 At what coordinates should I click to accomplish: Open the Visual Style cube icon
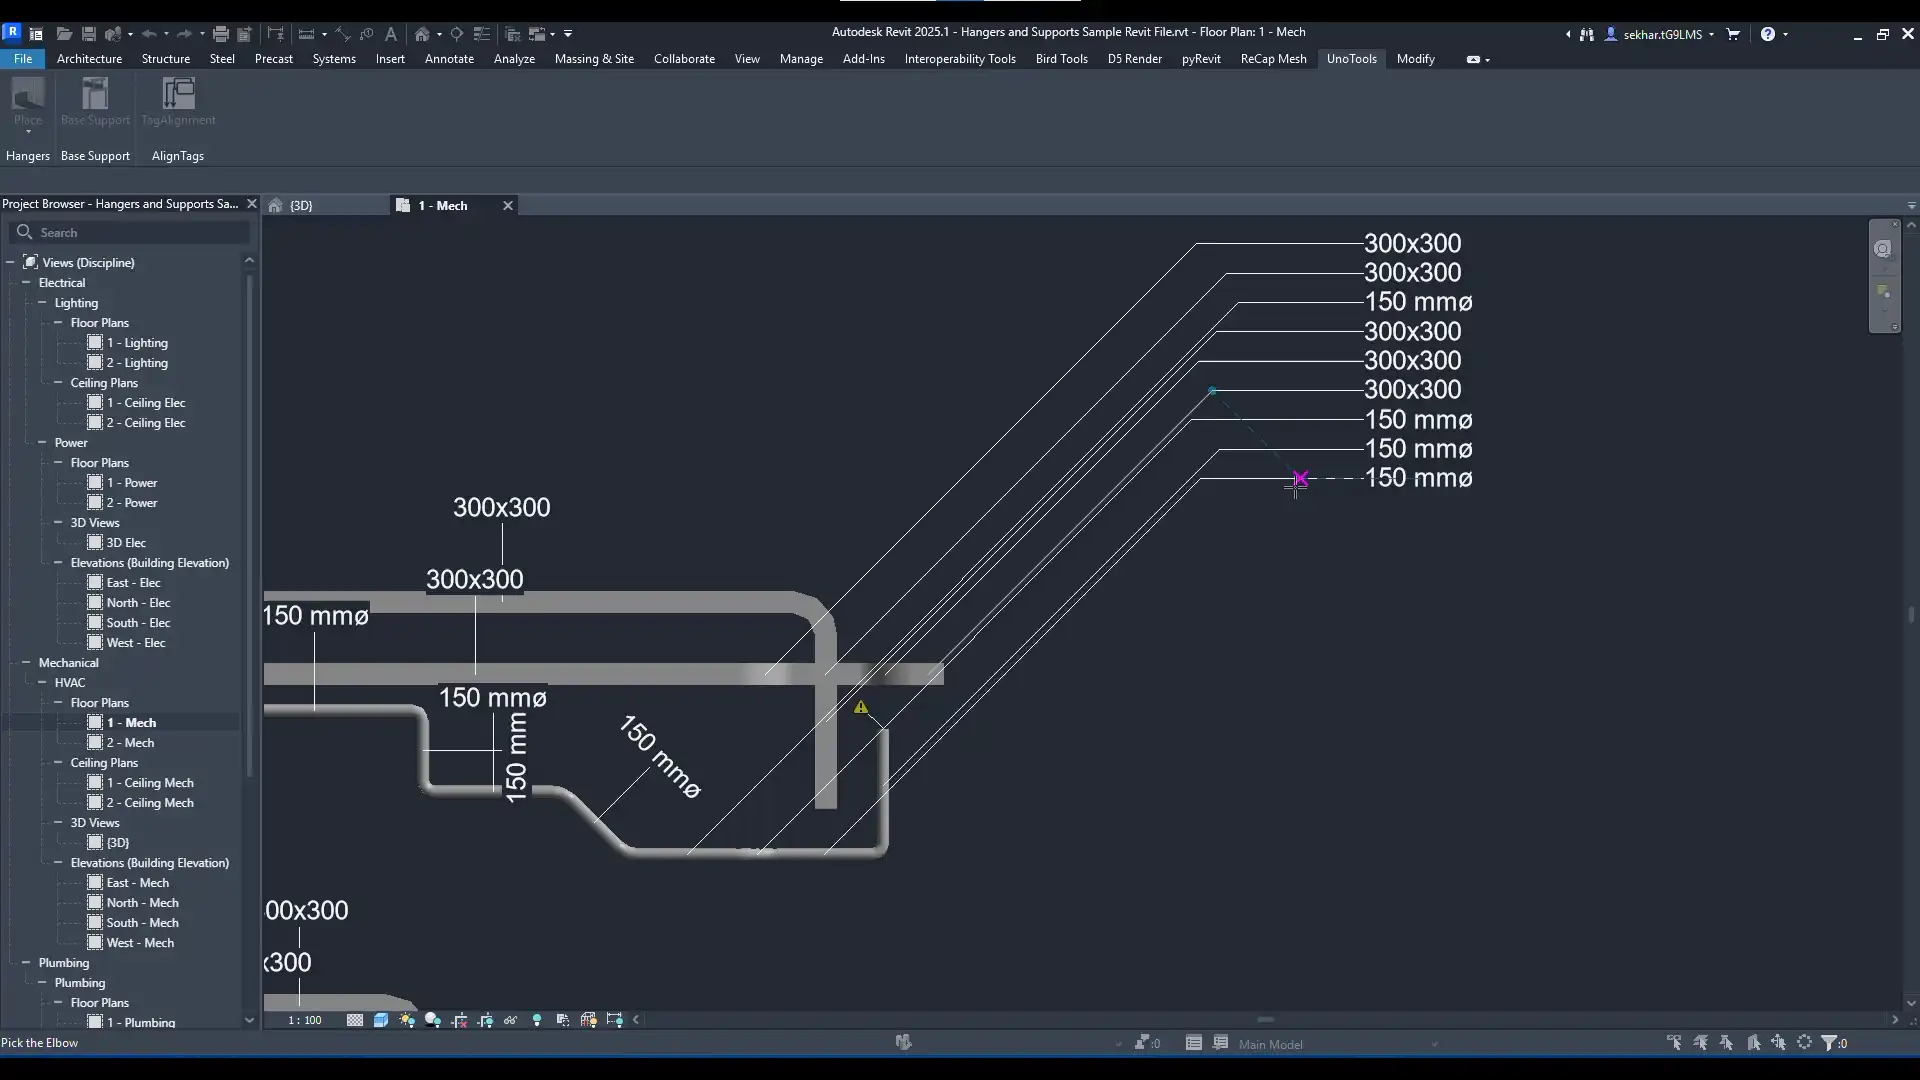click(381, 1021)
